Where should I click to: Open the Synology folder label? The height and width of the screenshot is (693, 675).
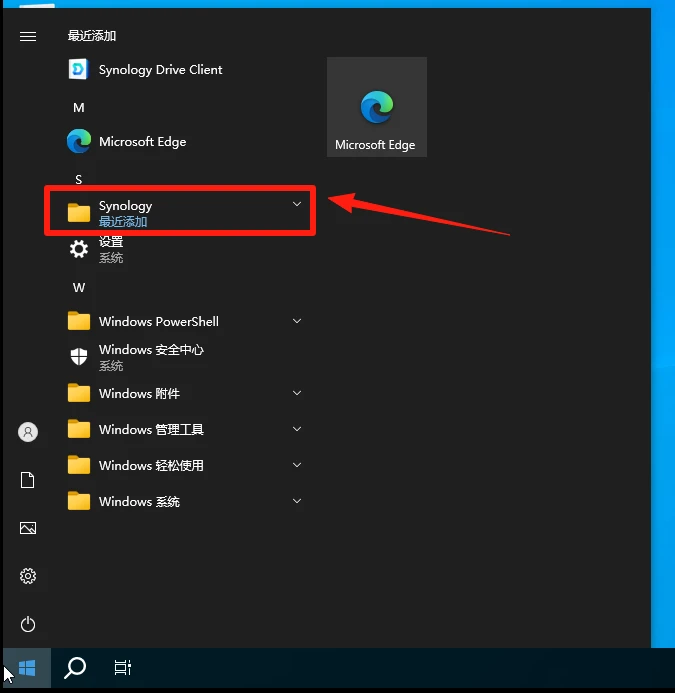pos(126,206)
